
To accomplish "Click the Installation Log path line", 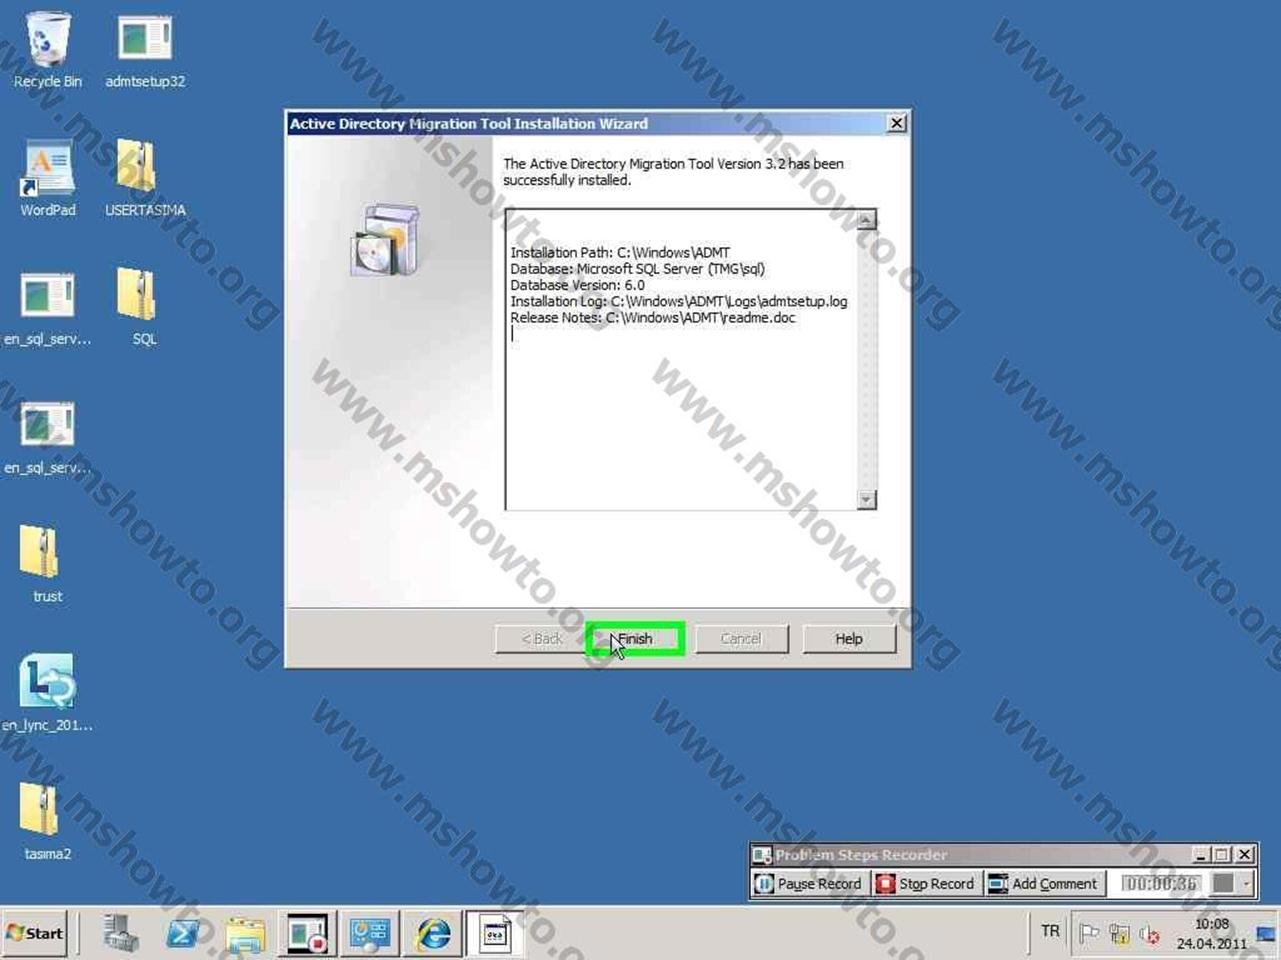I will [679, 301].
